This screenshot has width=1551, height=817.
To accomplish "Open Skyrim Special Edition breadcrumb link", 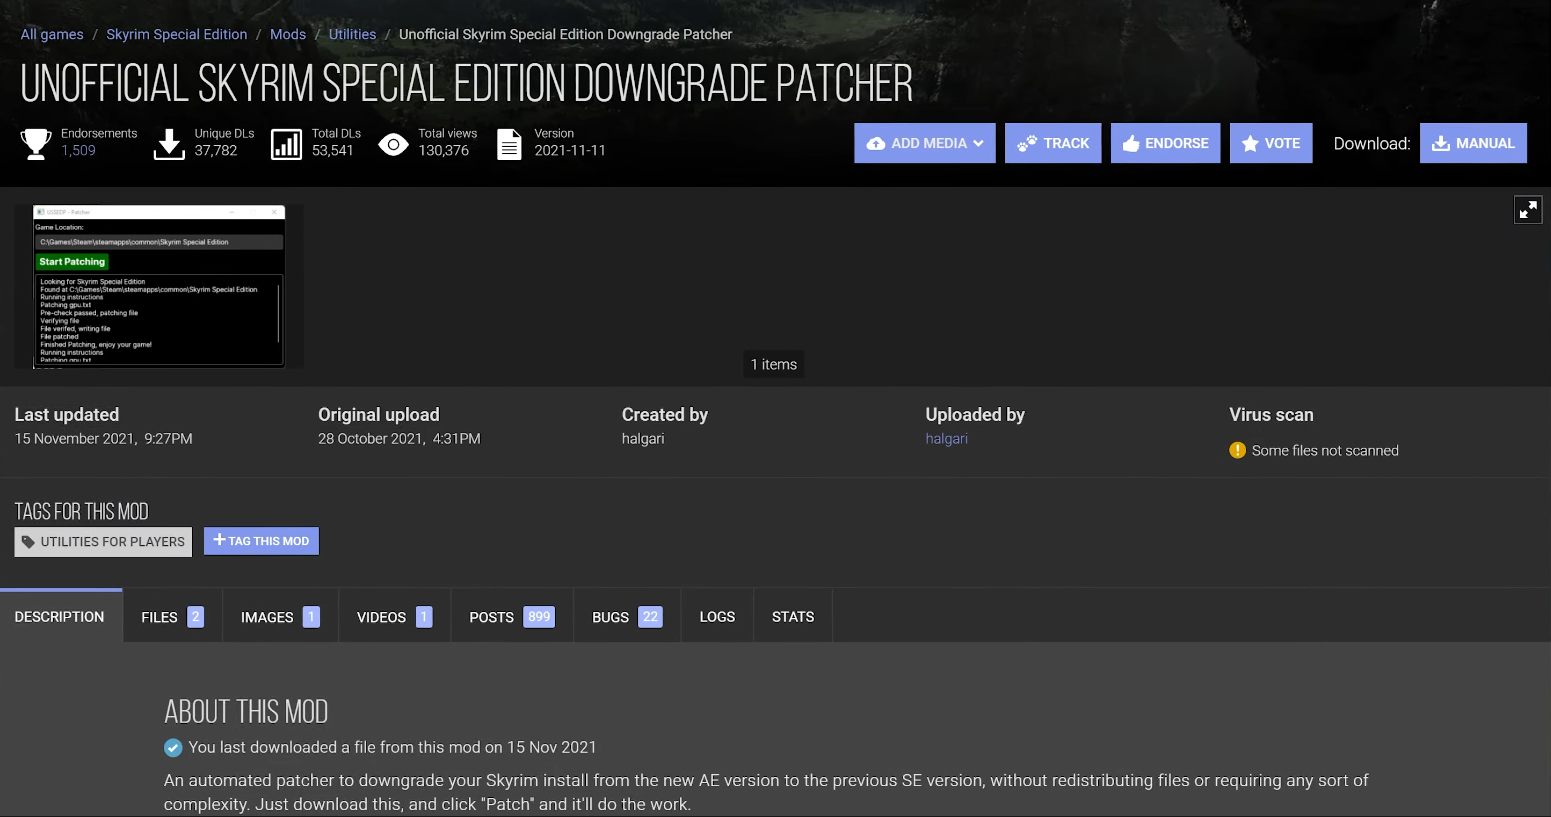I will pos(177,34).
